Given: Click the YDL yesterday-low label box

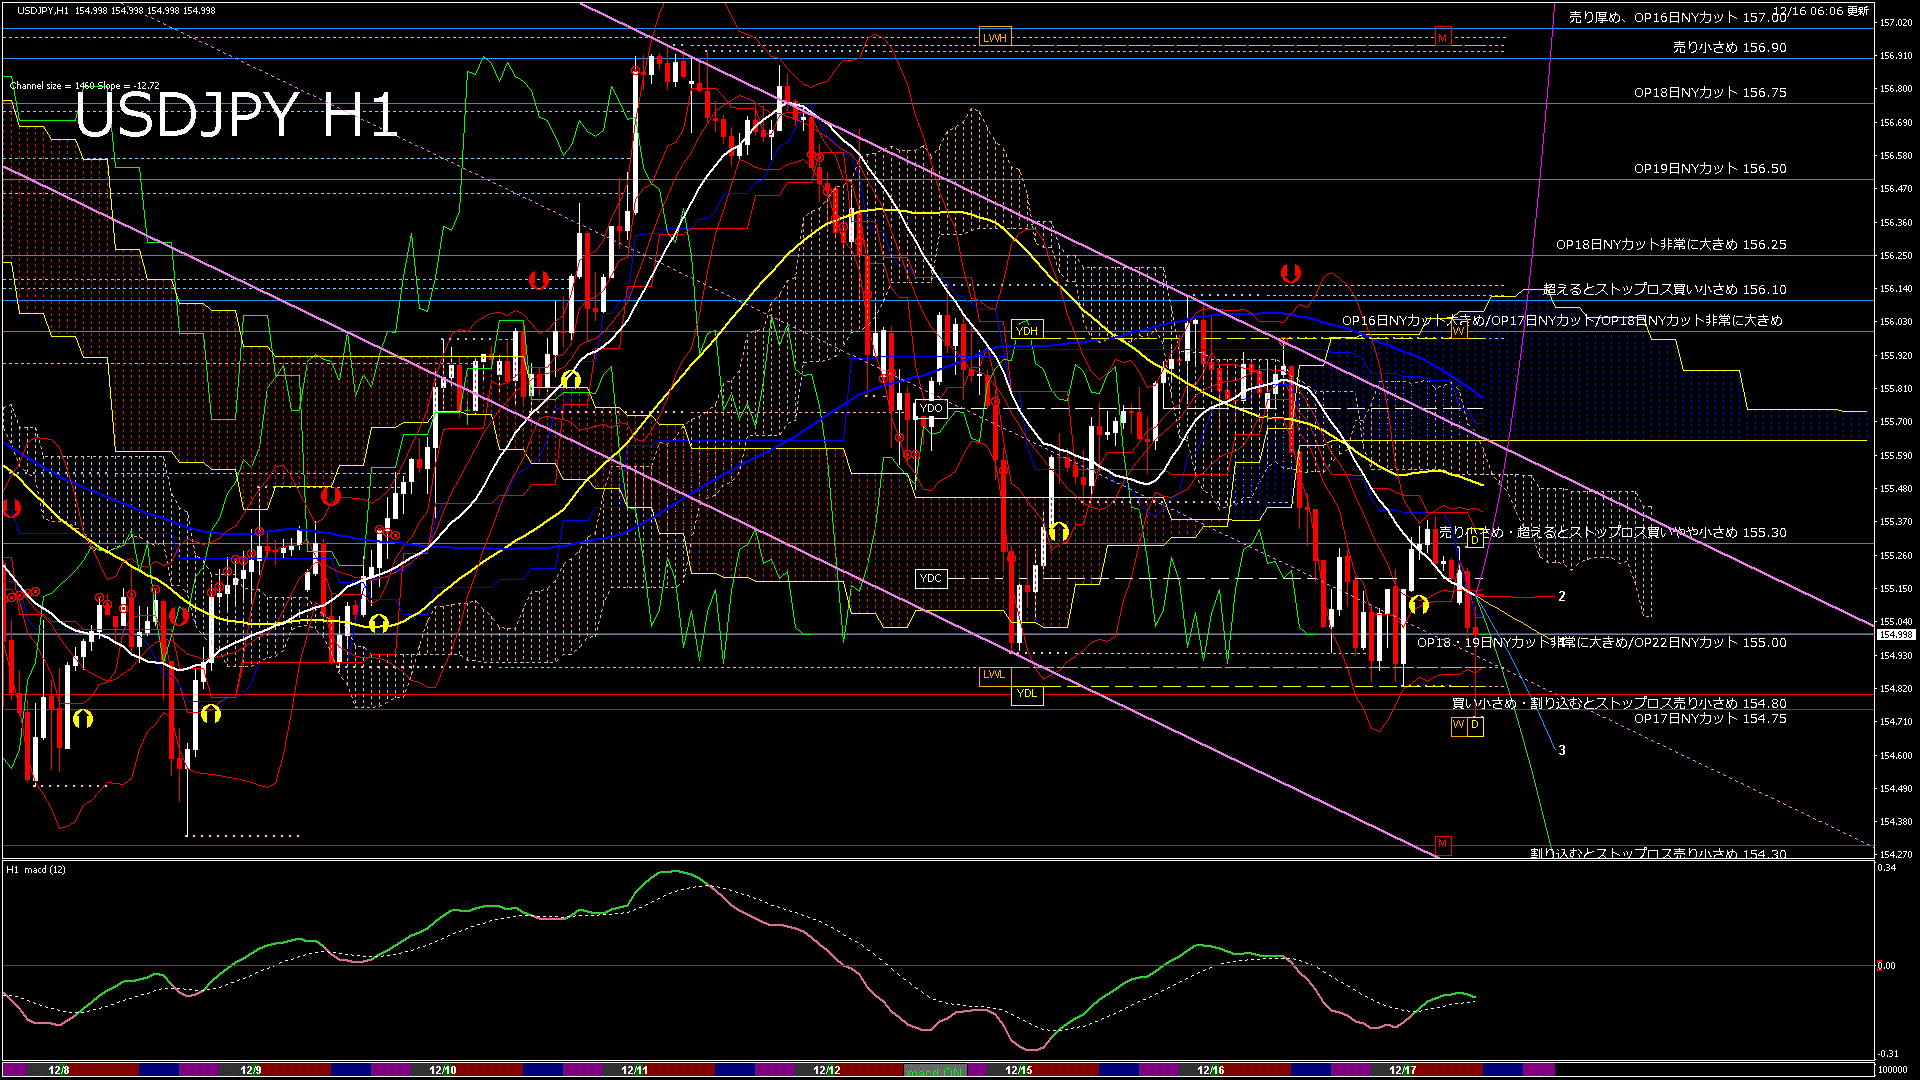Looking at the screenshot, I should (1027, 694).
